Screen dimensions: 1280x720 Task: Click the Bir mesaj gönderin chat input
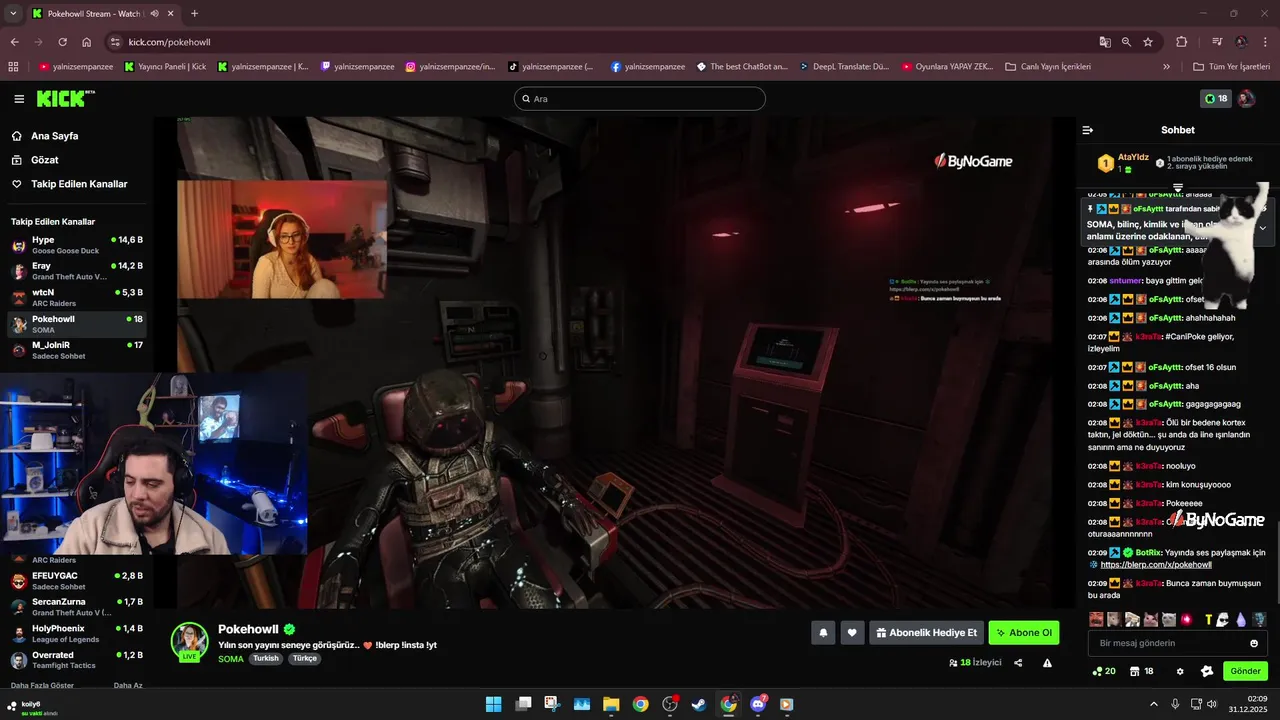click(1178, 643)
